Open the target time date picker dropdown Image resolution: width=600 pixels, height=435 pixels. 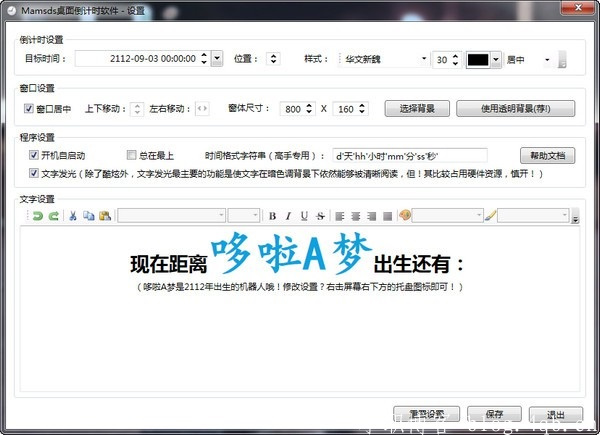coord(218,60)
